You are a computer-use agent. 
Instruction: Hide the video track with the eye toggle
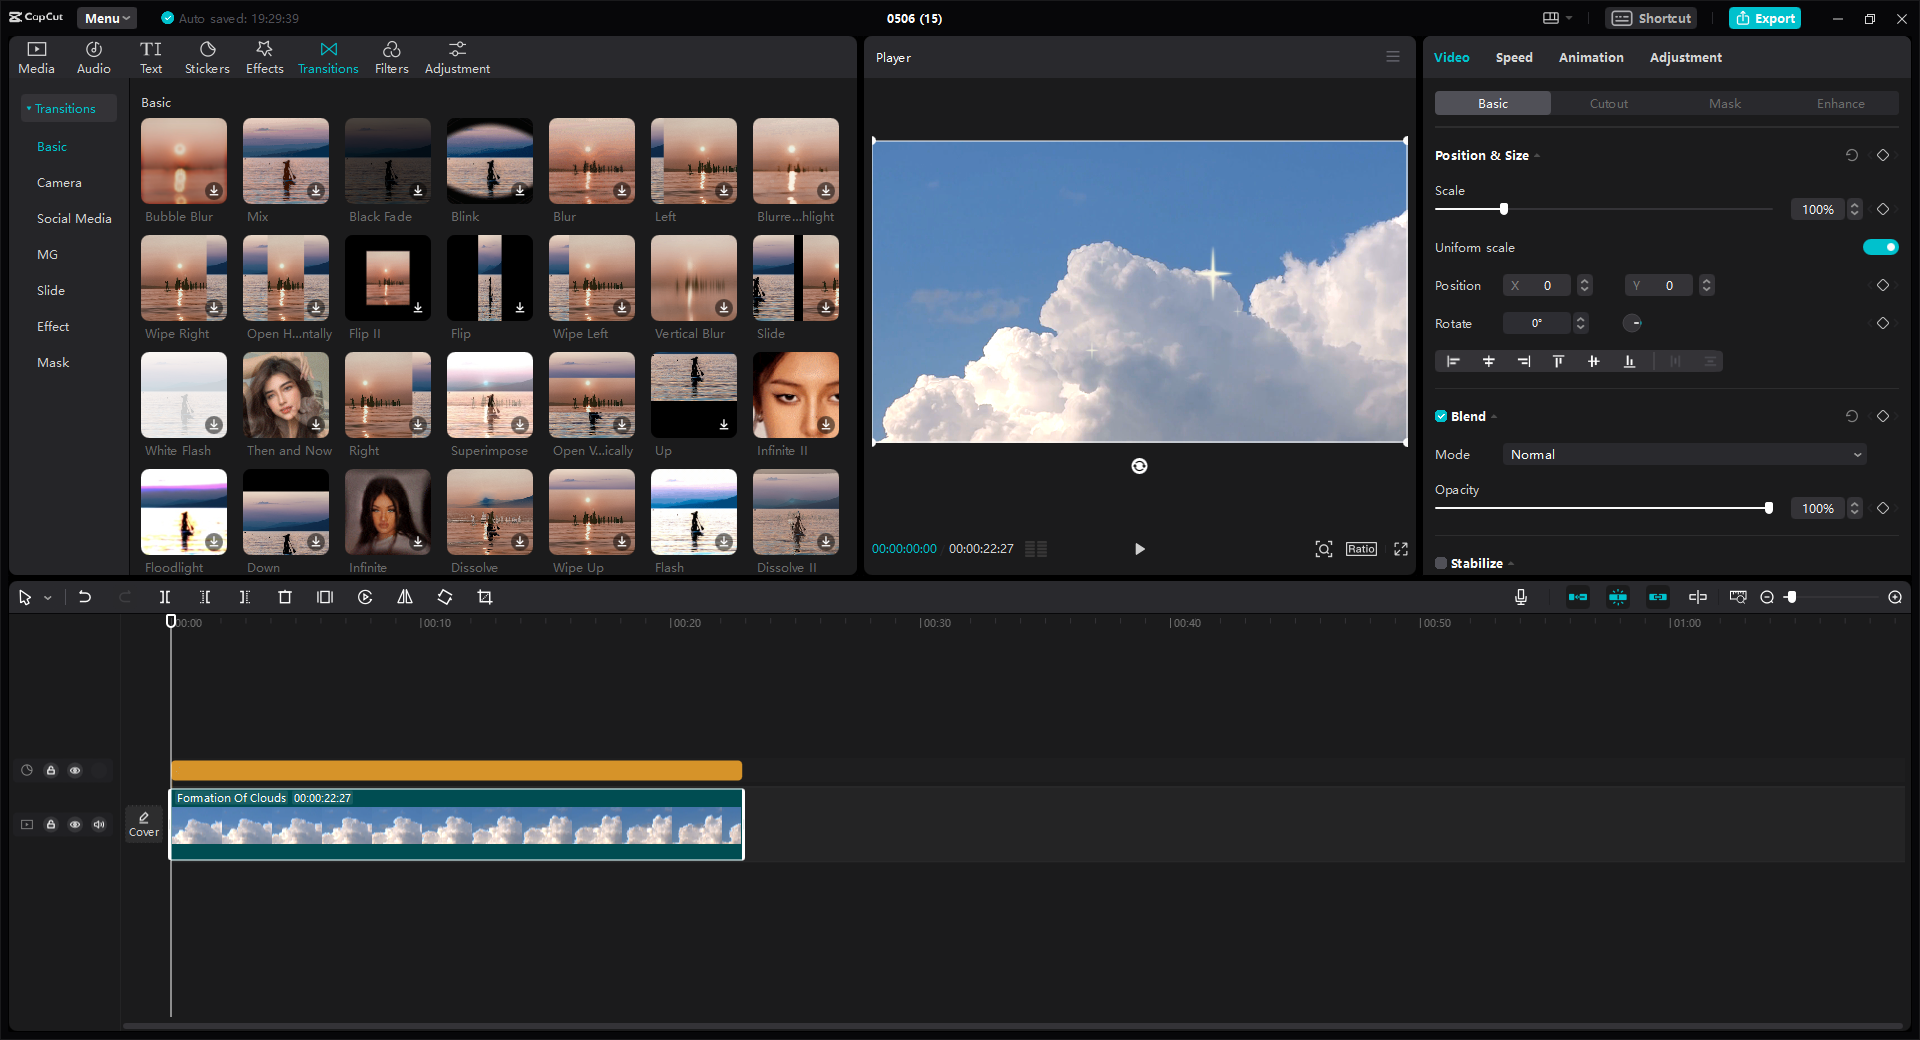[x=75, y=825]
